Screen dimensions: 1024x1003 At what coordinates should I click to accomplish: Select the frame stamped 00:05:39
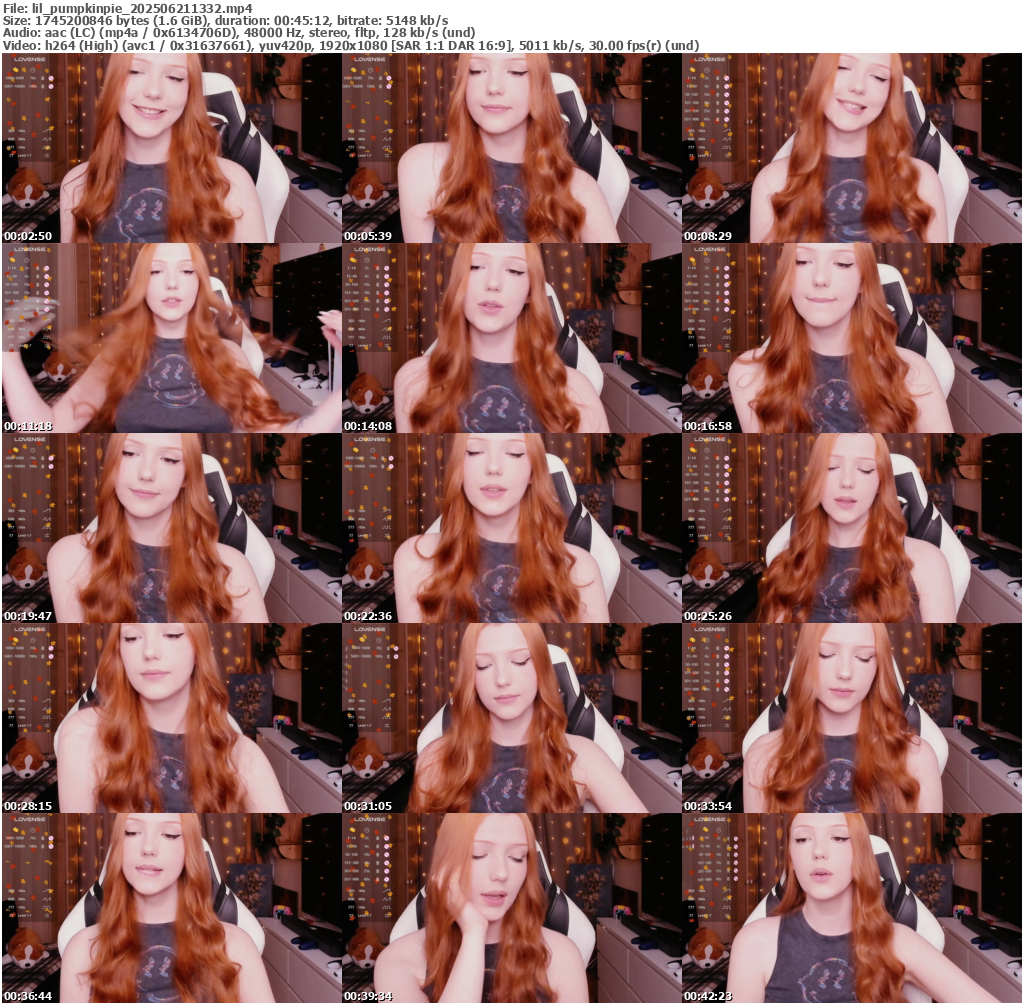point(511,148)
